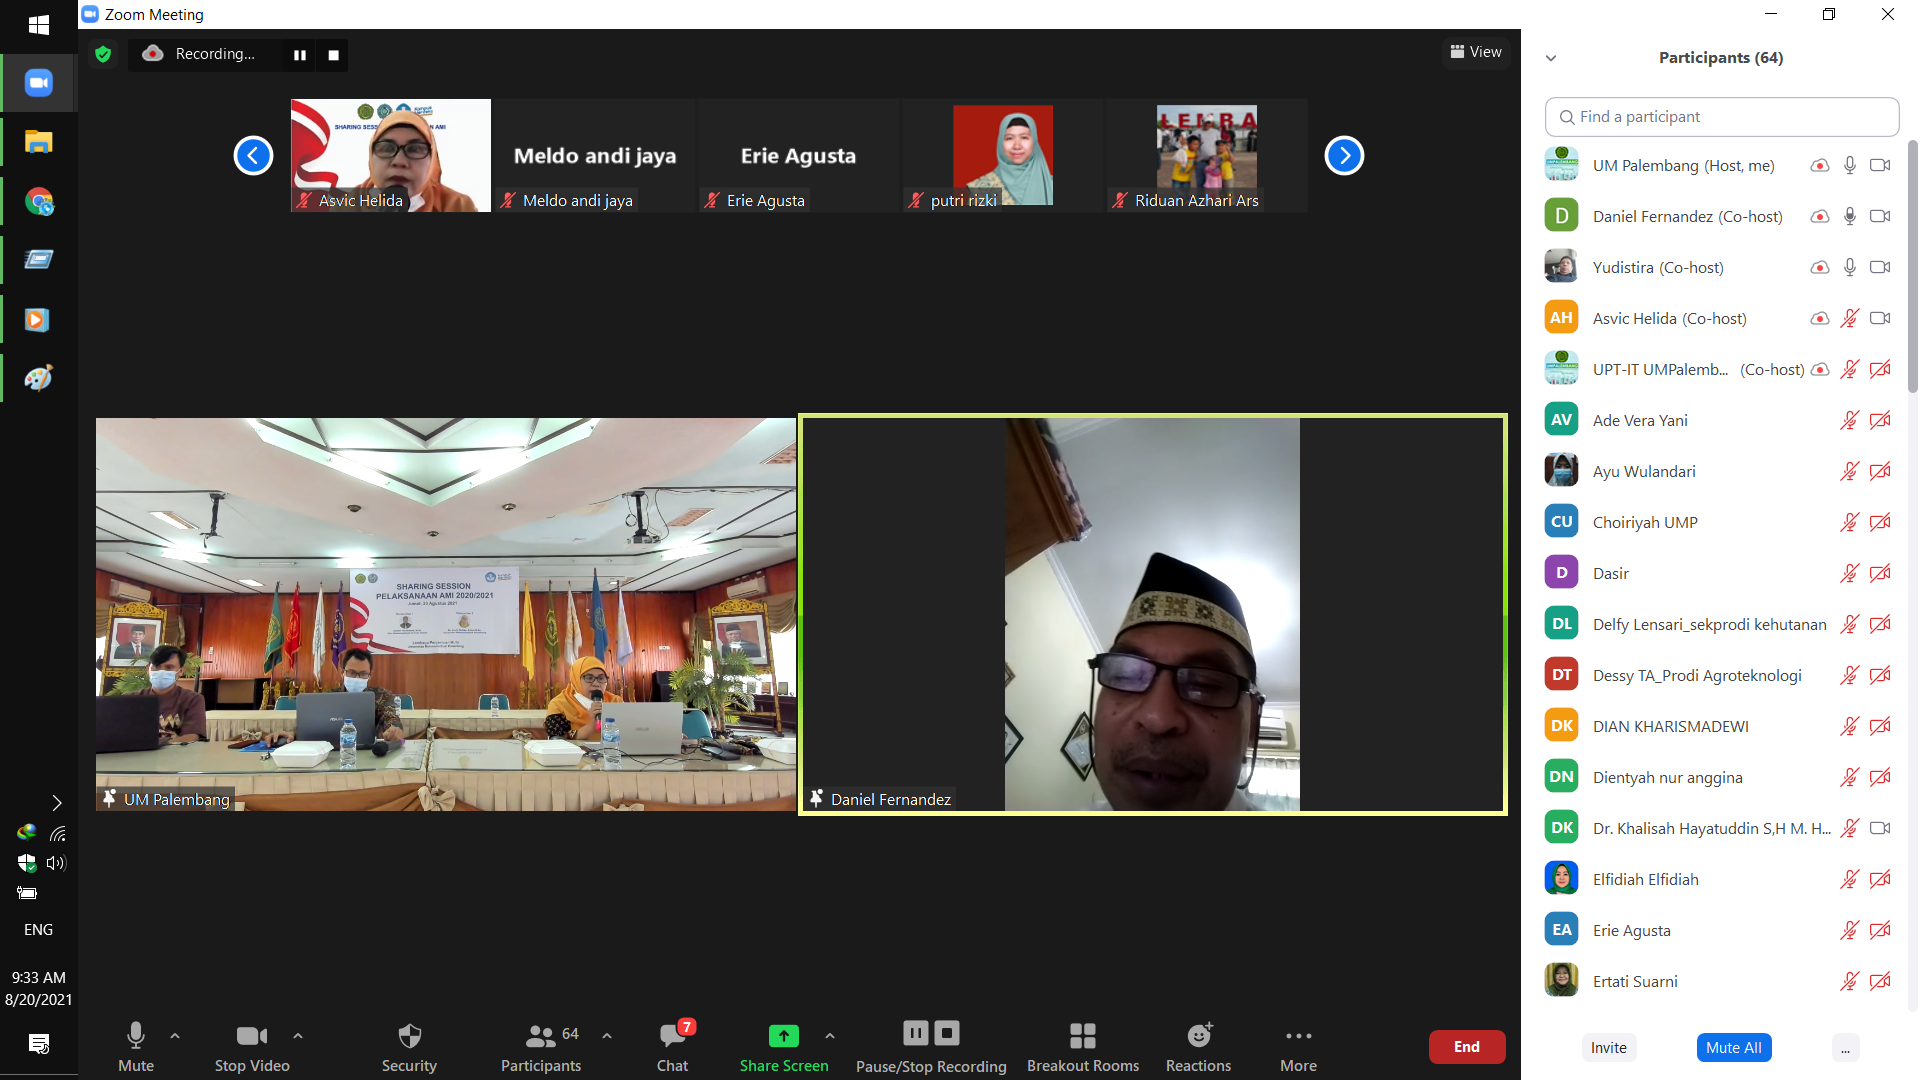Click the green encryption shield icon

[103, 54]
